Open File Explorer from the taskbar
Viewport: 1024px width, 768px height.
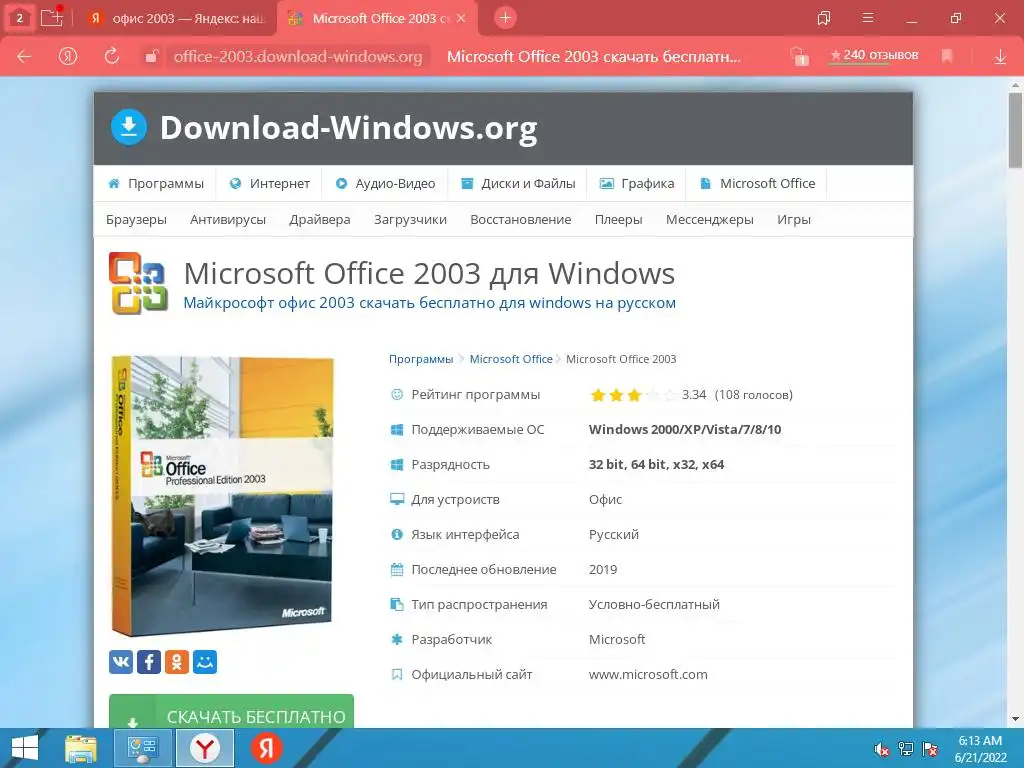80,748
